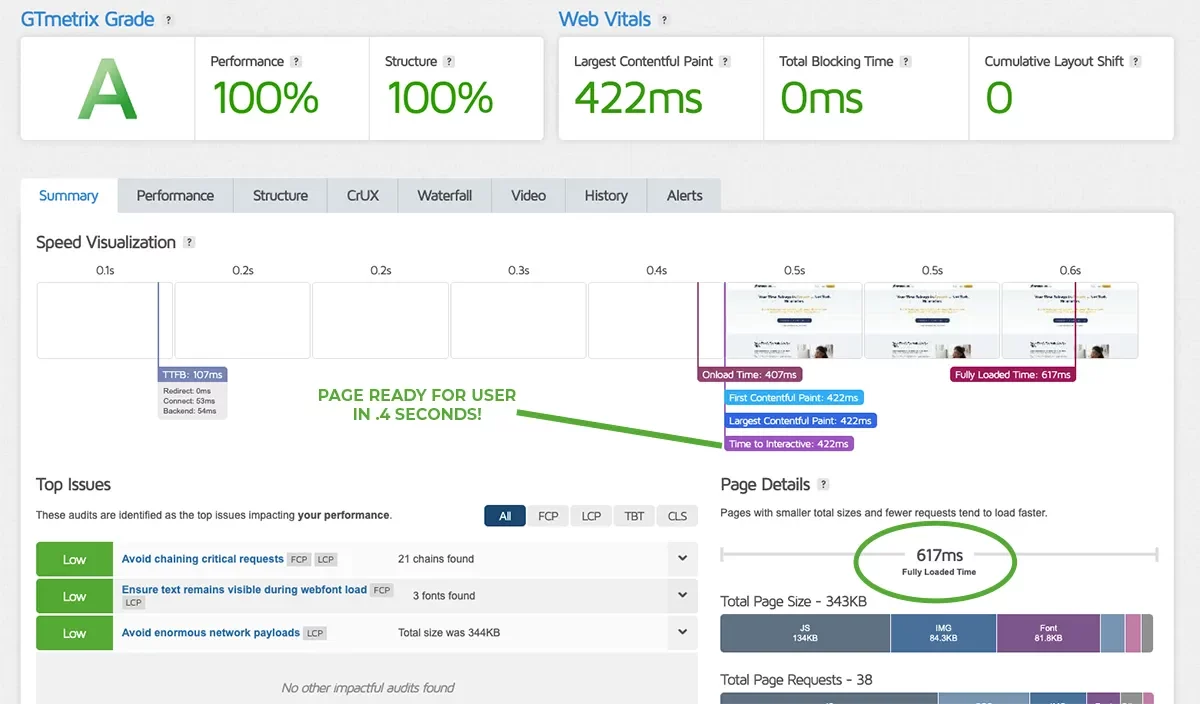Select the All audits filter
Screen dimensions: 1200x704
point(505,516)
